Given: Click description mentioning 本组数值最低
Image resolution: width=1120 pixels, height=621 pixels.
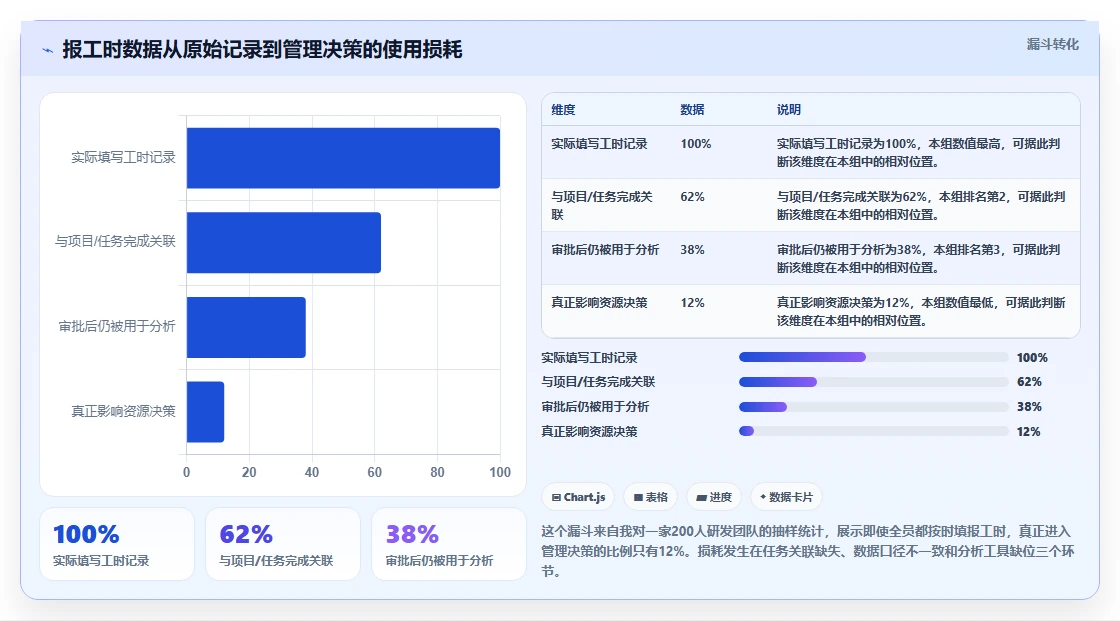Looking at the screenshot, I should click(921, 311).
